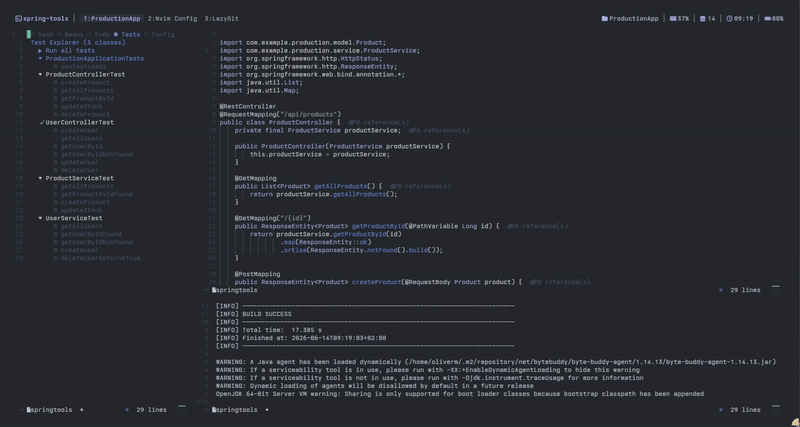Viewport: 800px width, 427px height.
Task: Switch to tmux window 3:LazyGit
Action: tap(221, 19)
